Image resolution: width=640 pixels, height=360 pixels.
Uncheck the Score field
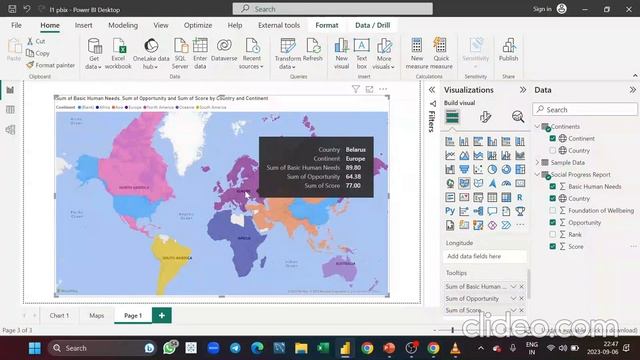click(553, 246)
